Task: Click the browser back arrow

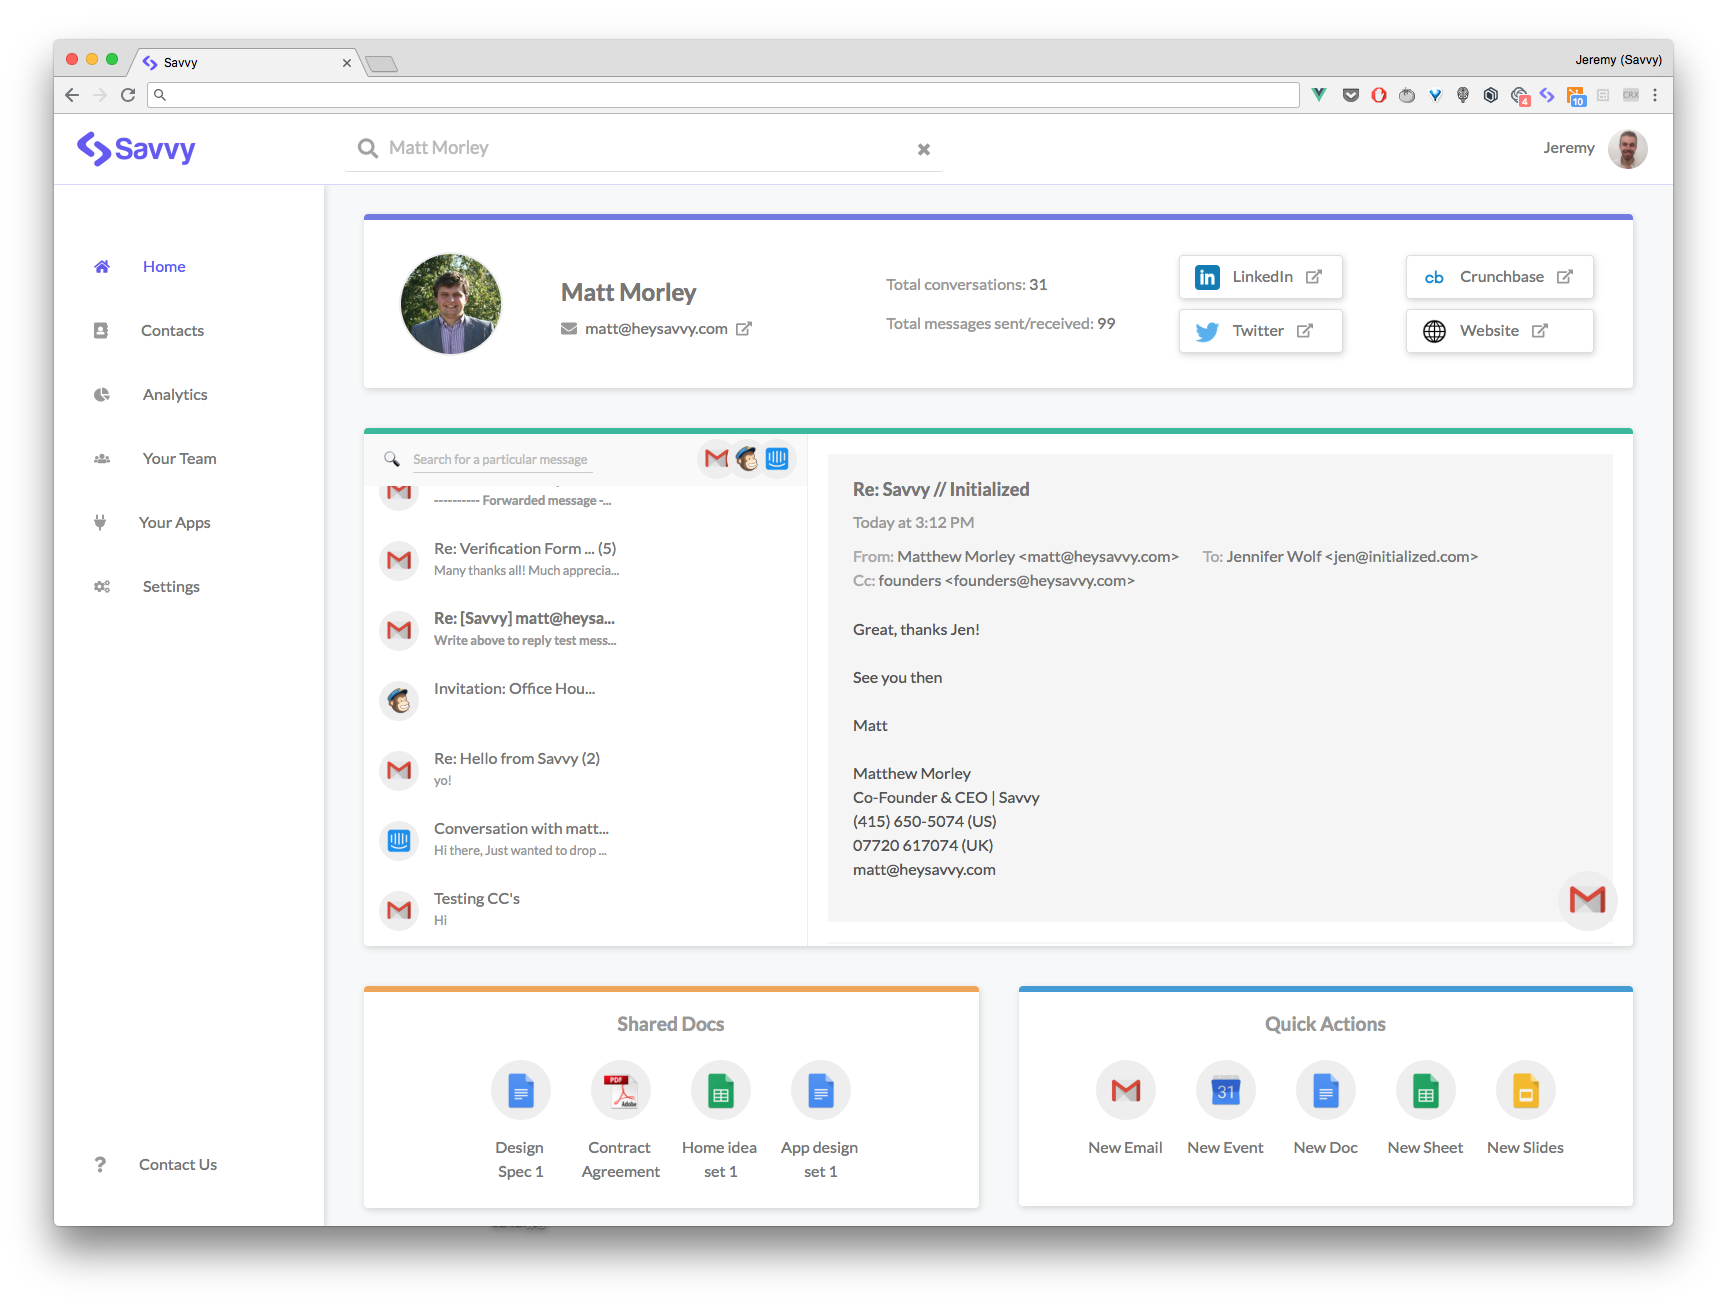Action: click(72, 95)
